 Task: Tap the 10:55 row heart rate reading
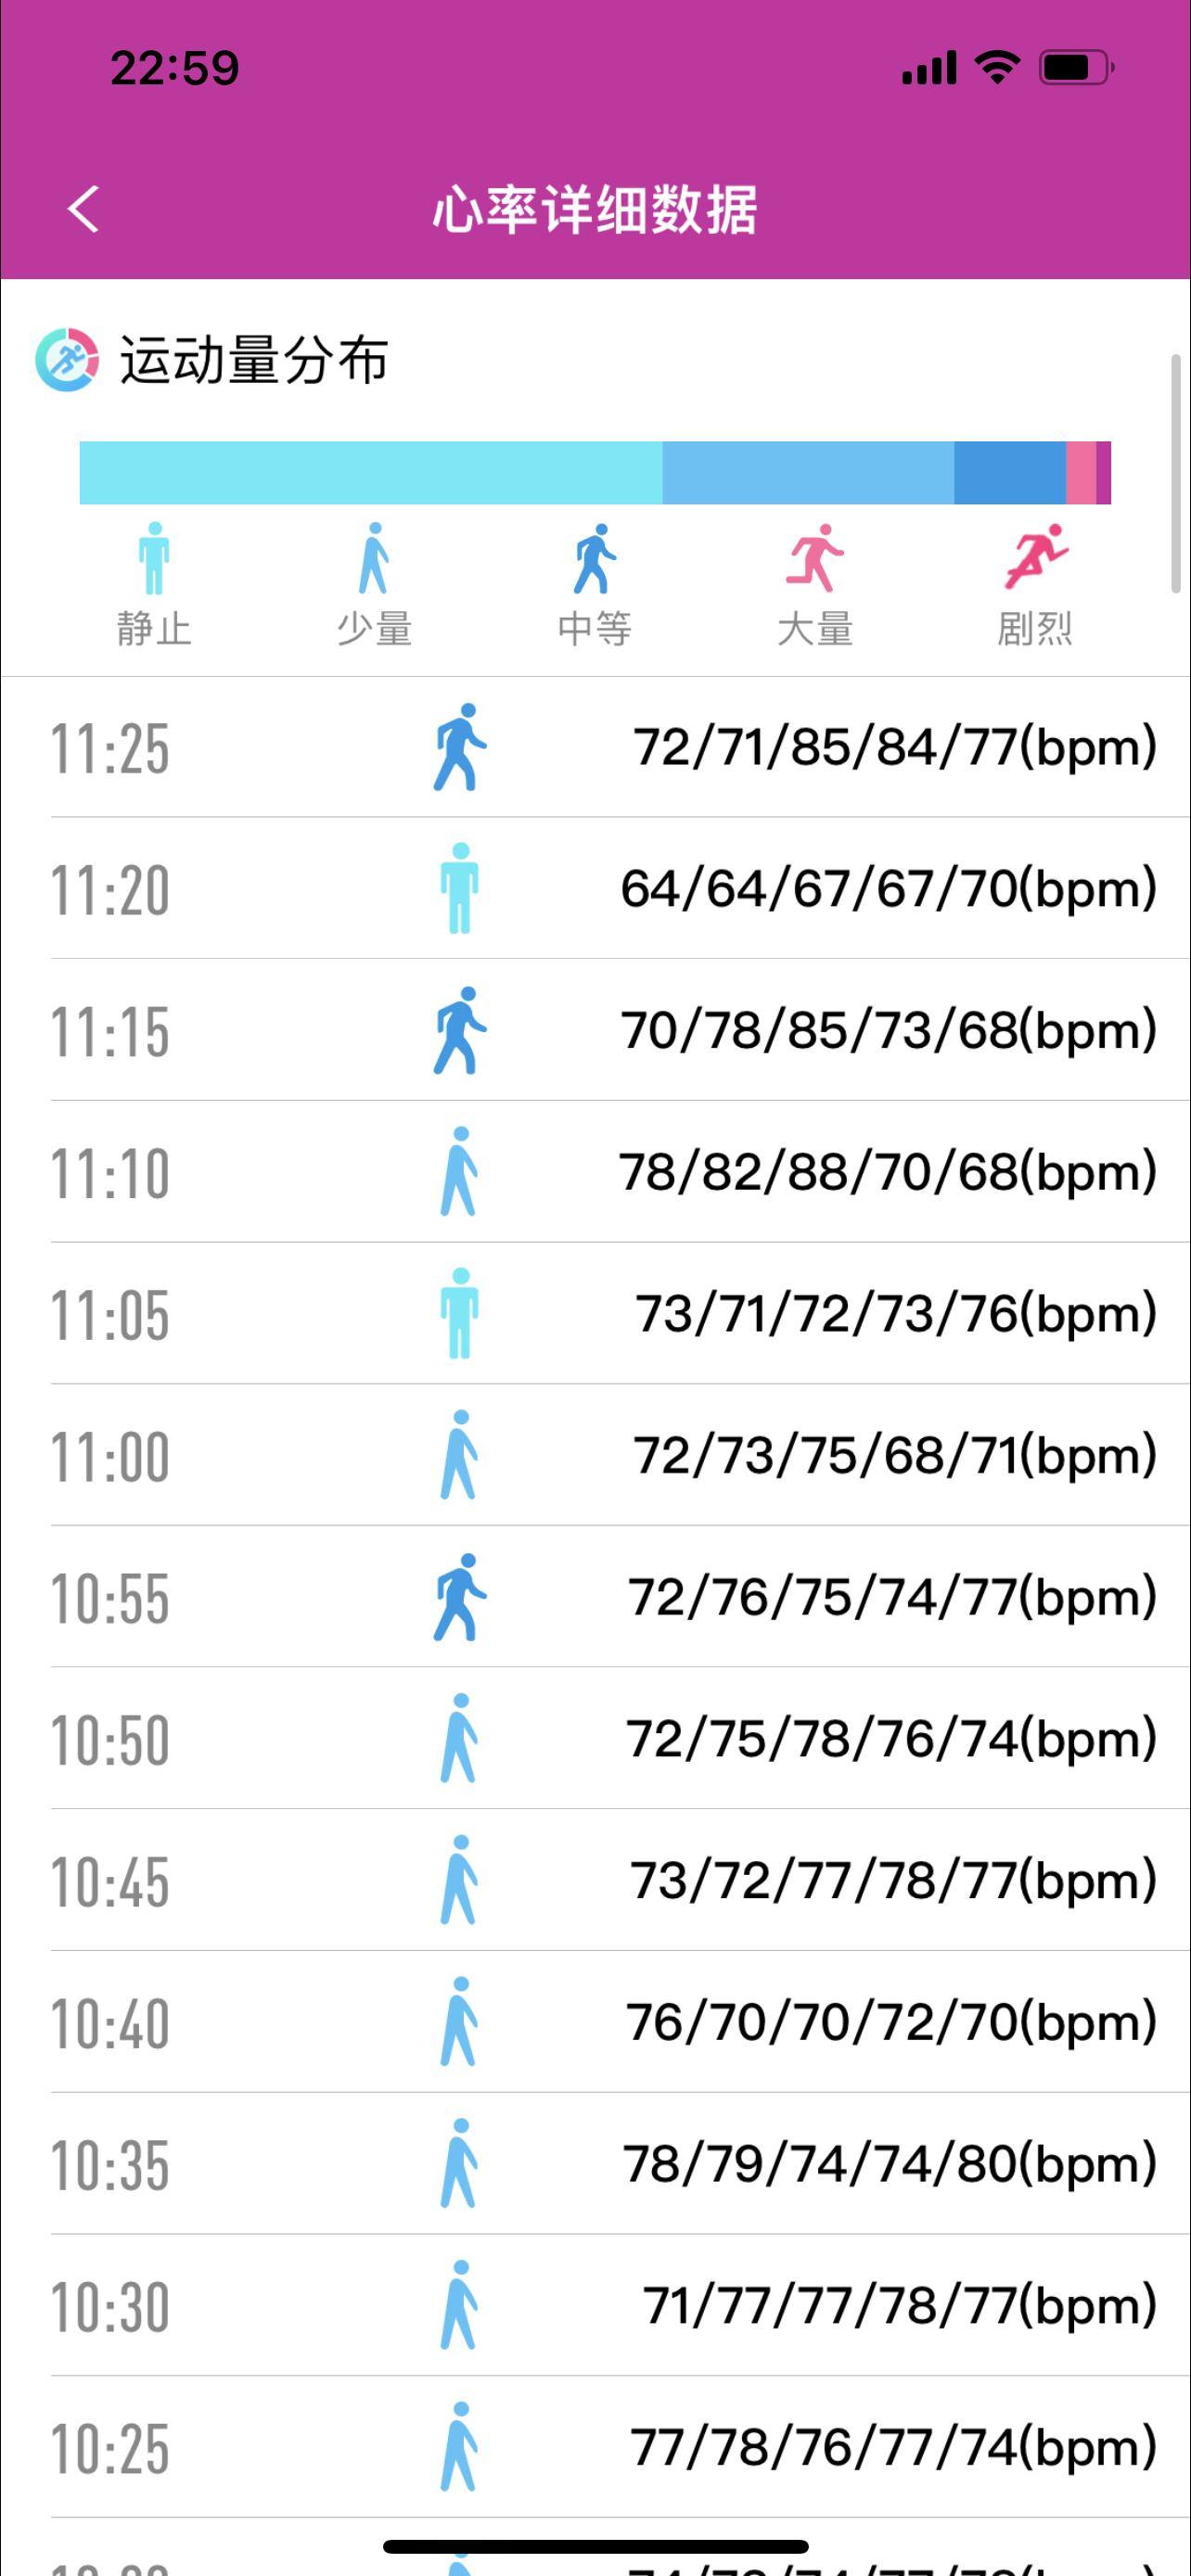tap(892, 1597)
